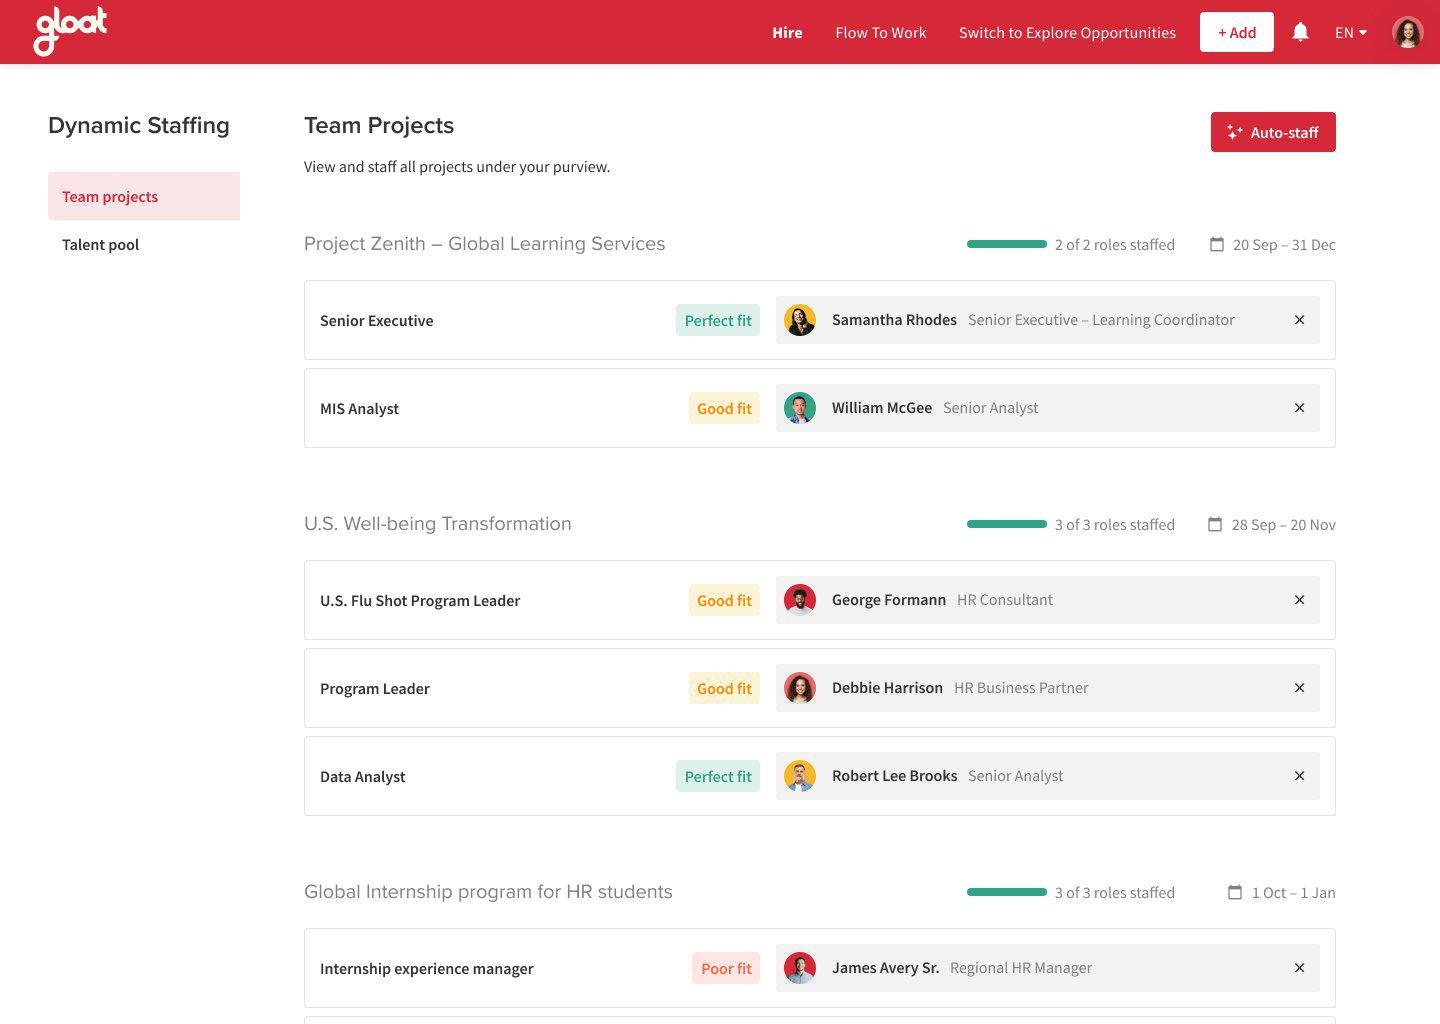Click the 20 Sep – 31 Dec date range
The height and width of the screenshot is (1024, 1440).
pos(1284,244)
